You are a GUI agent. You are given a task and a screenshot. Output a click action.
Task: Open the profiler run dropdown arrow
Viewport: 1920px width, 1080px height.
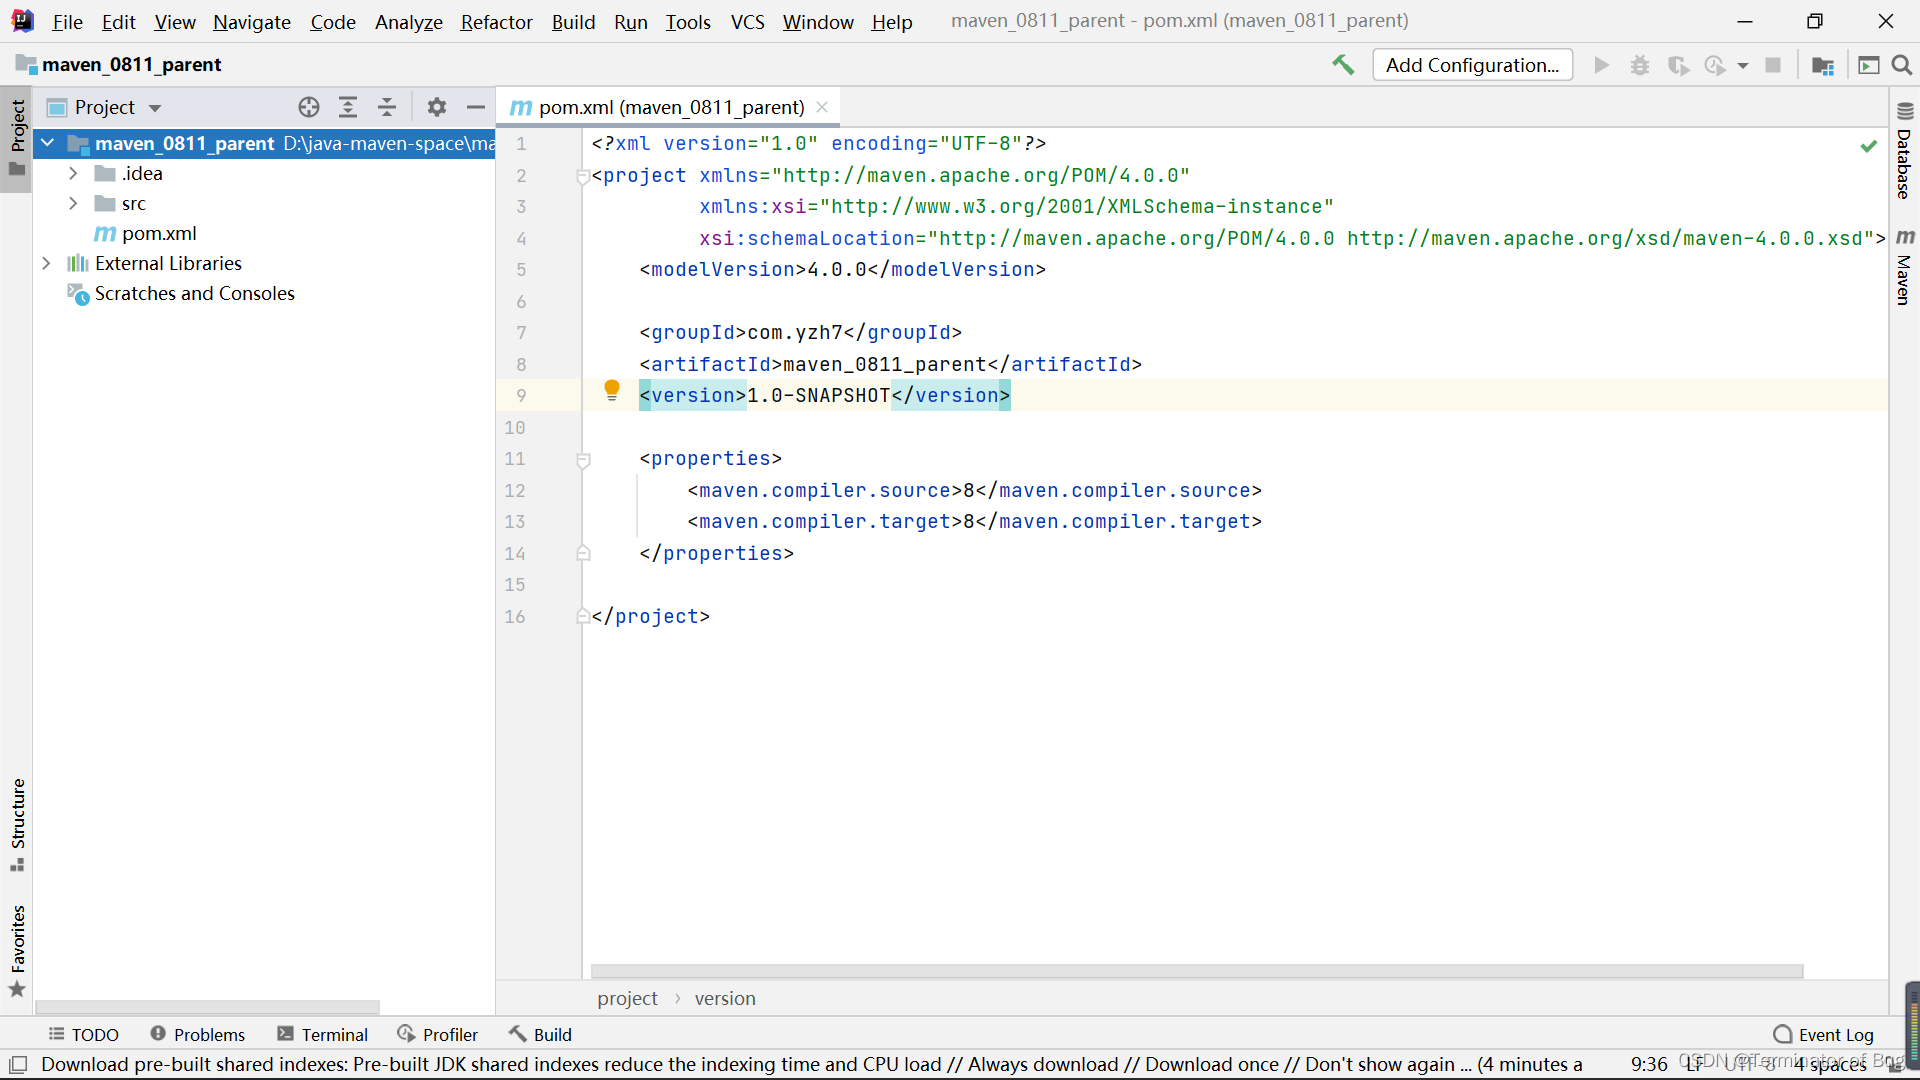point(1743,66)
